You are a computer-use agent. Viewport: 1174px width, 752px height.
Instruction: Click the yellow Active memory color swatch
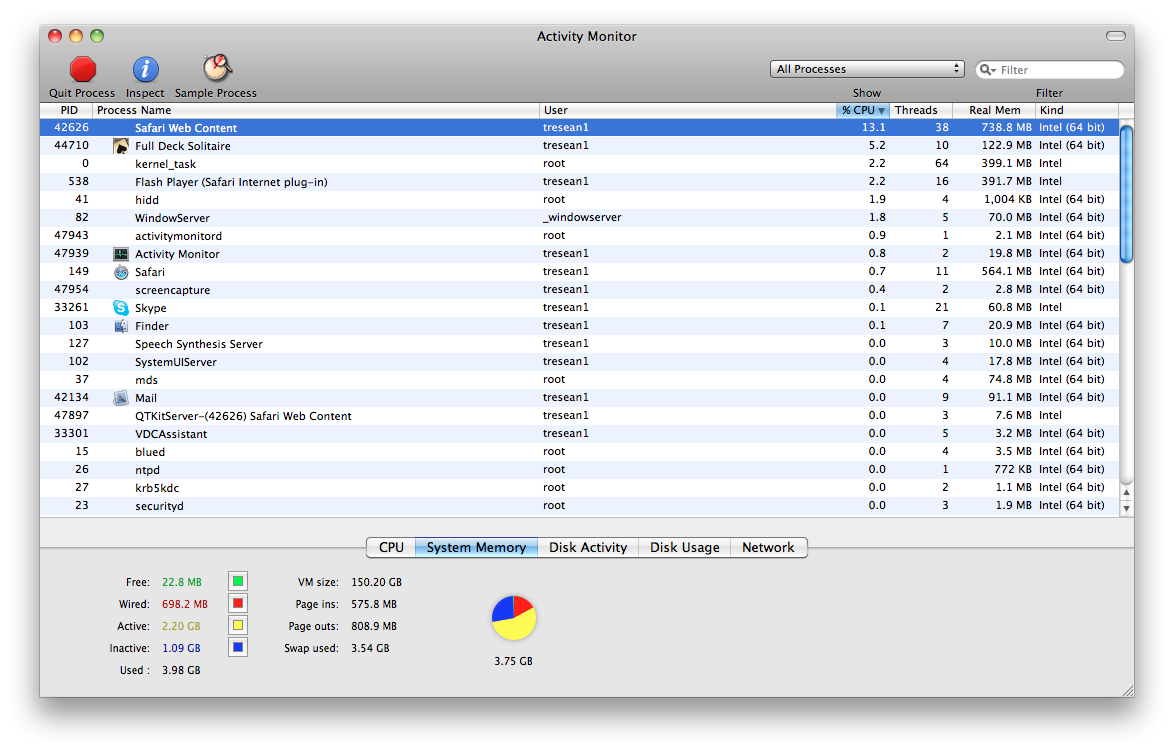(x=238, y=625)
